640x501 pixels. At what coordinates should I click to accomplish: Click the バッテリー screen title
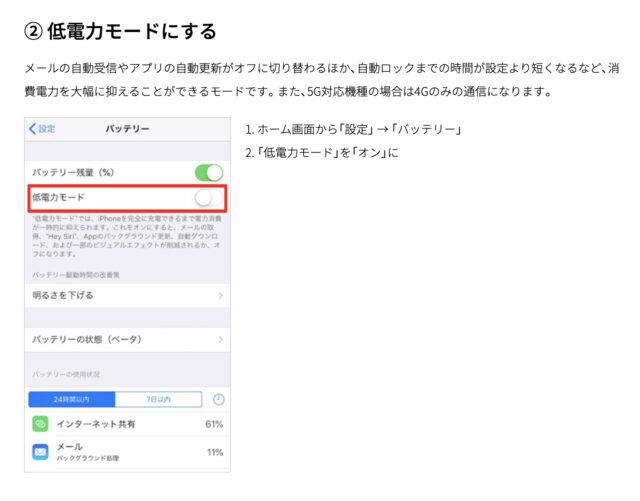127,129
